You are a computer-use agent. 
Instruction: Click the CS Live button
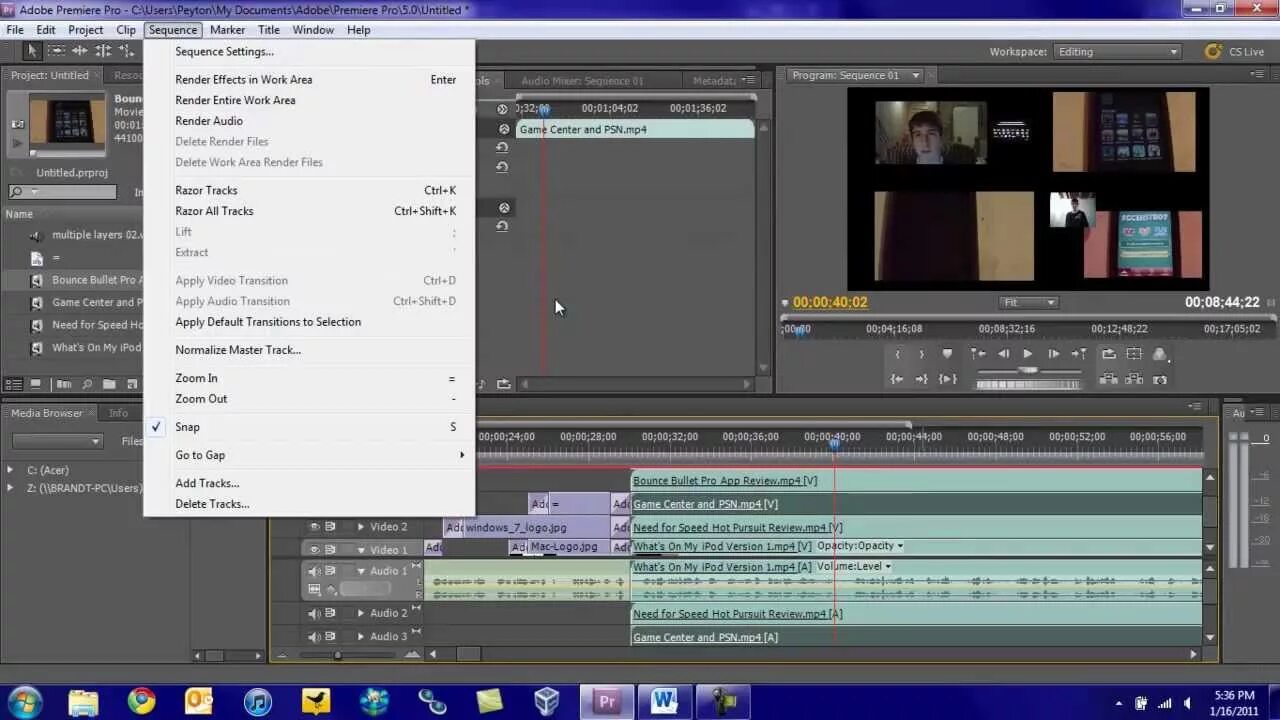[1235, 52]
